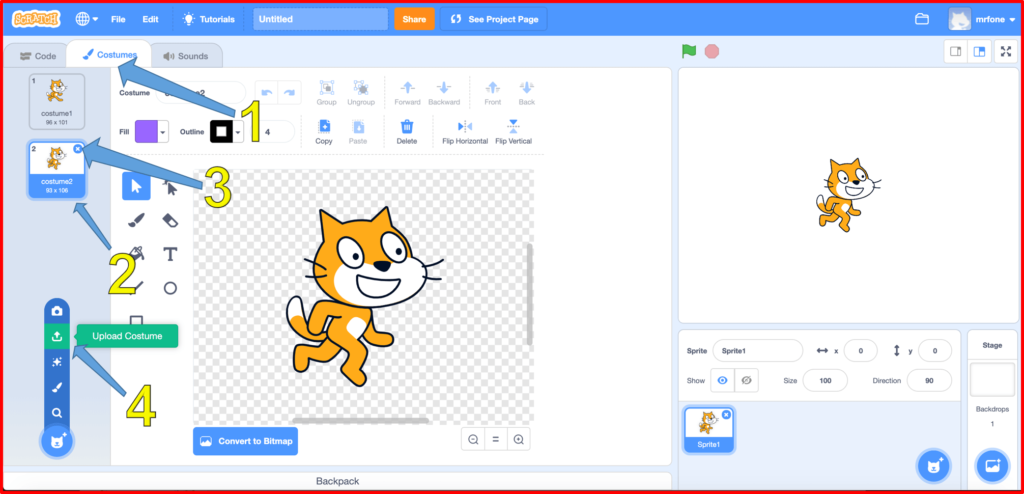Image resolution: width=1024 pixels, height=494 pixels.
Task: Switch to the Sounds tab
Action: [x=186, y=56]
